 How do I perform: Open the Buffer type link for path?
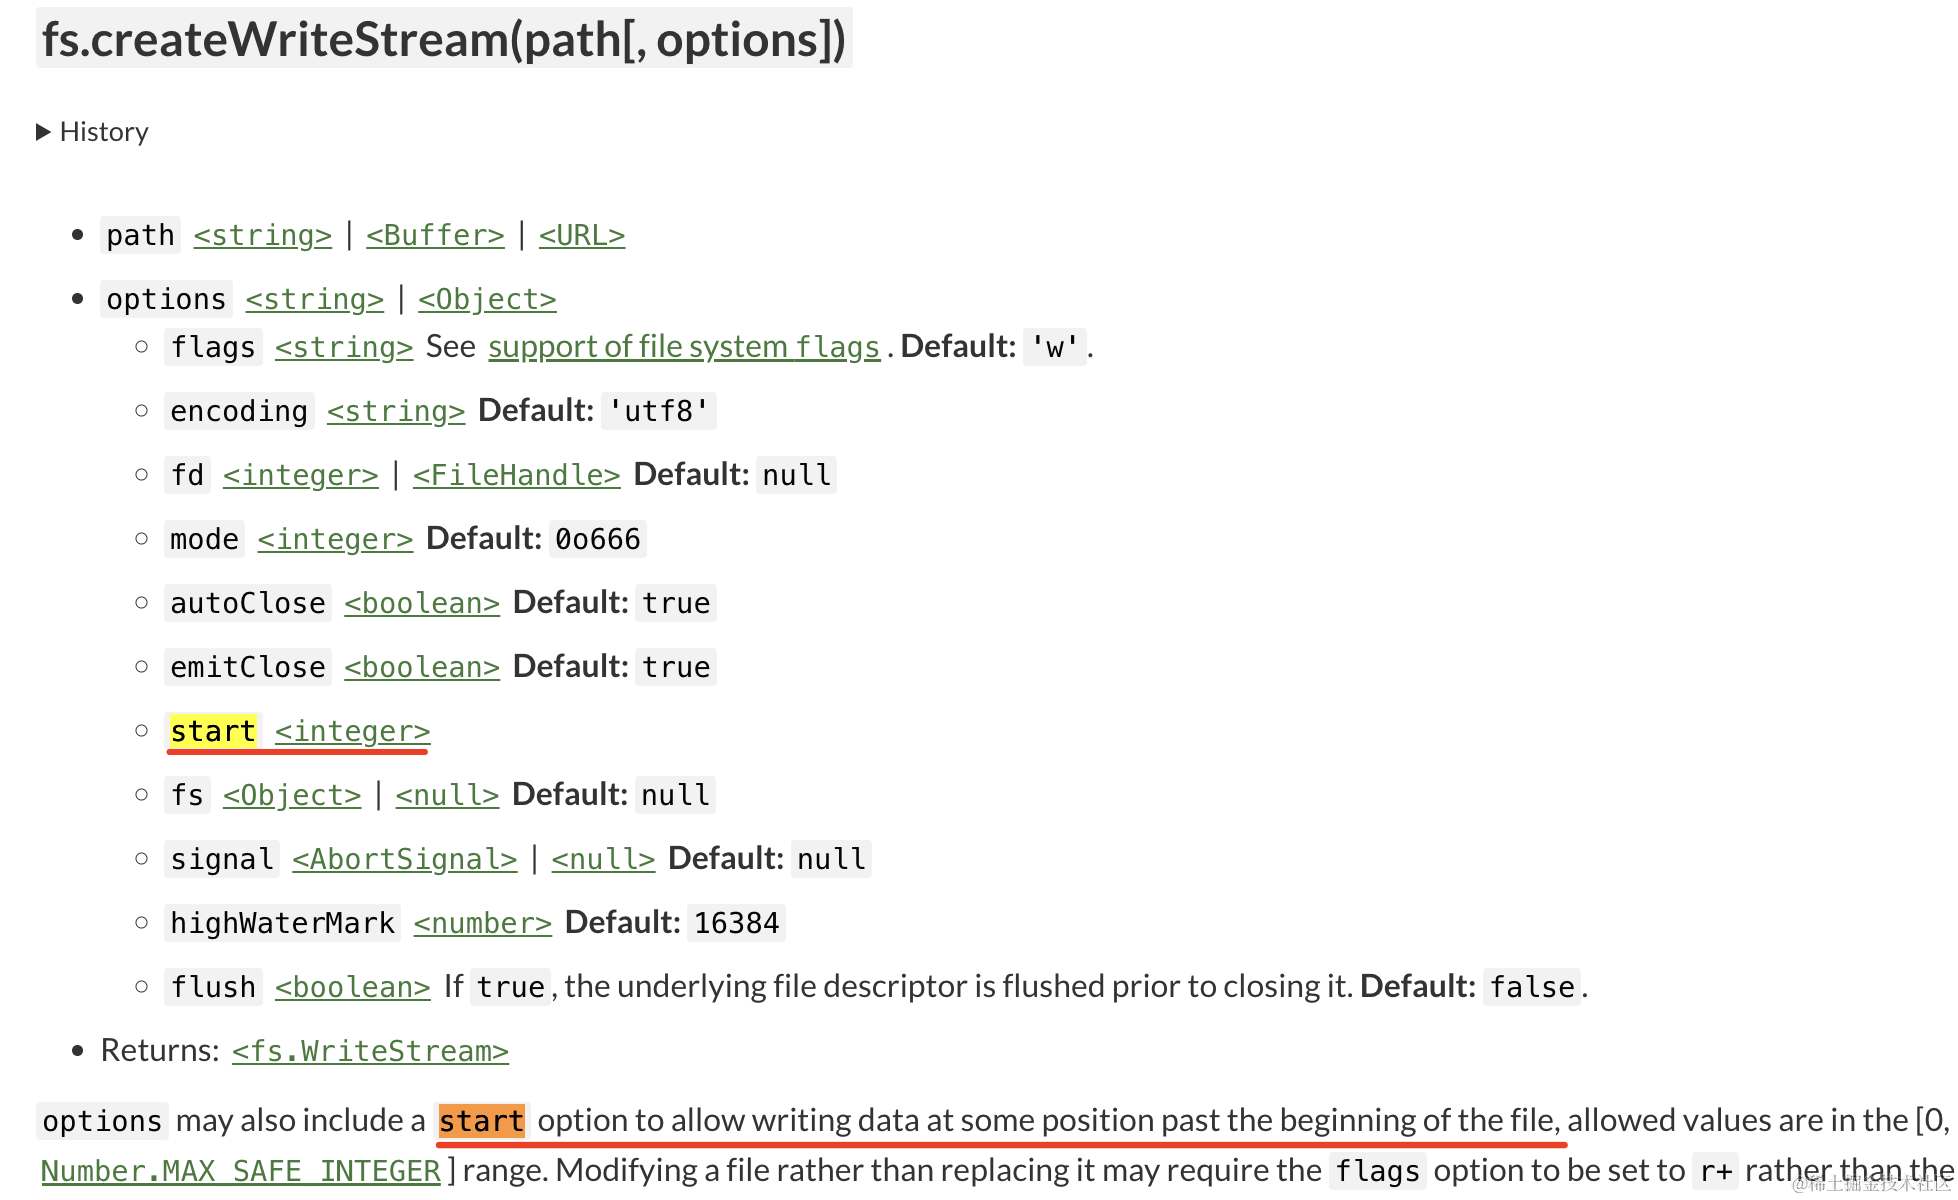[435, 235]
